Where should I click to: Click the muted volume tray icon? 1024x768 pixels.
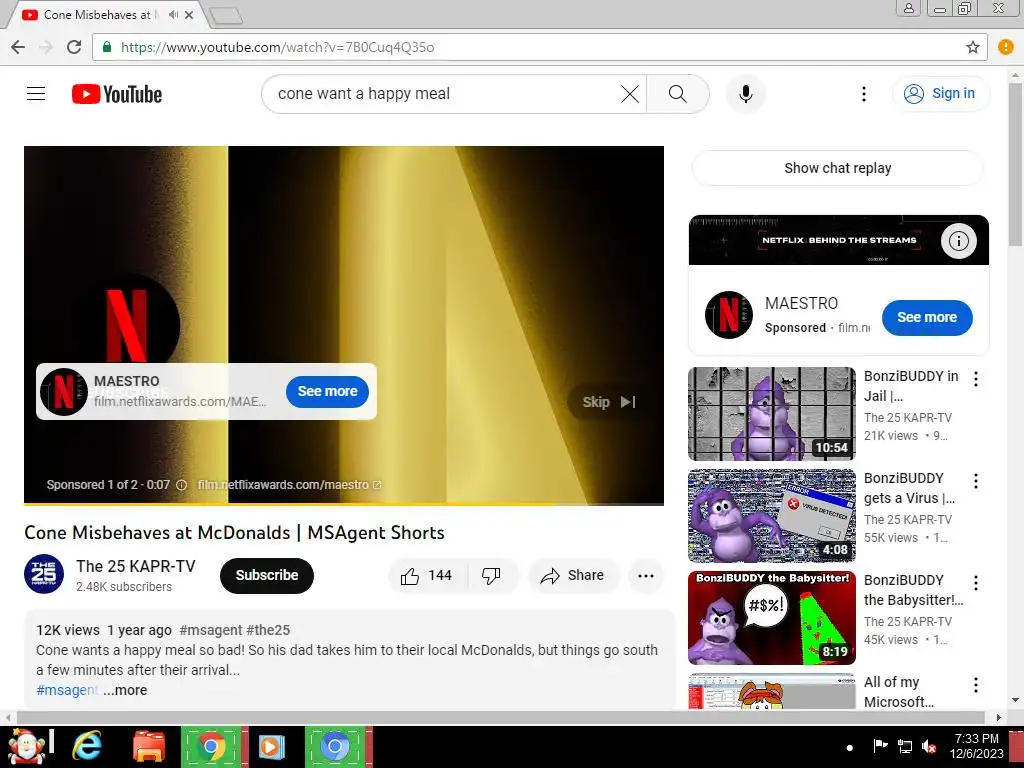click(x=929, y=746)
